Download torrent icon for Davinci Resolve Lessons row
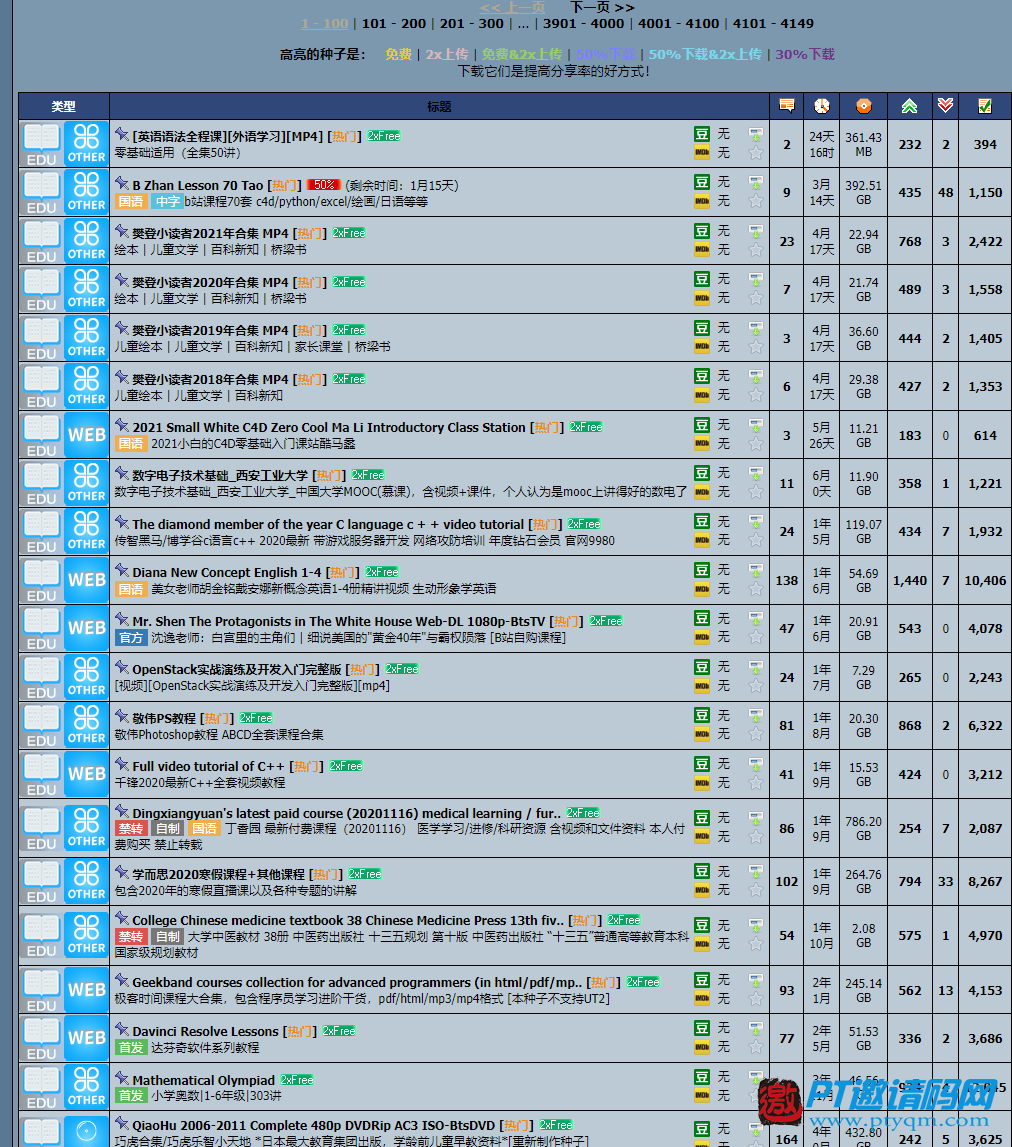The image size is (1012, 1147). (755, 1028)
